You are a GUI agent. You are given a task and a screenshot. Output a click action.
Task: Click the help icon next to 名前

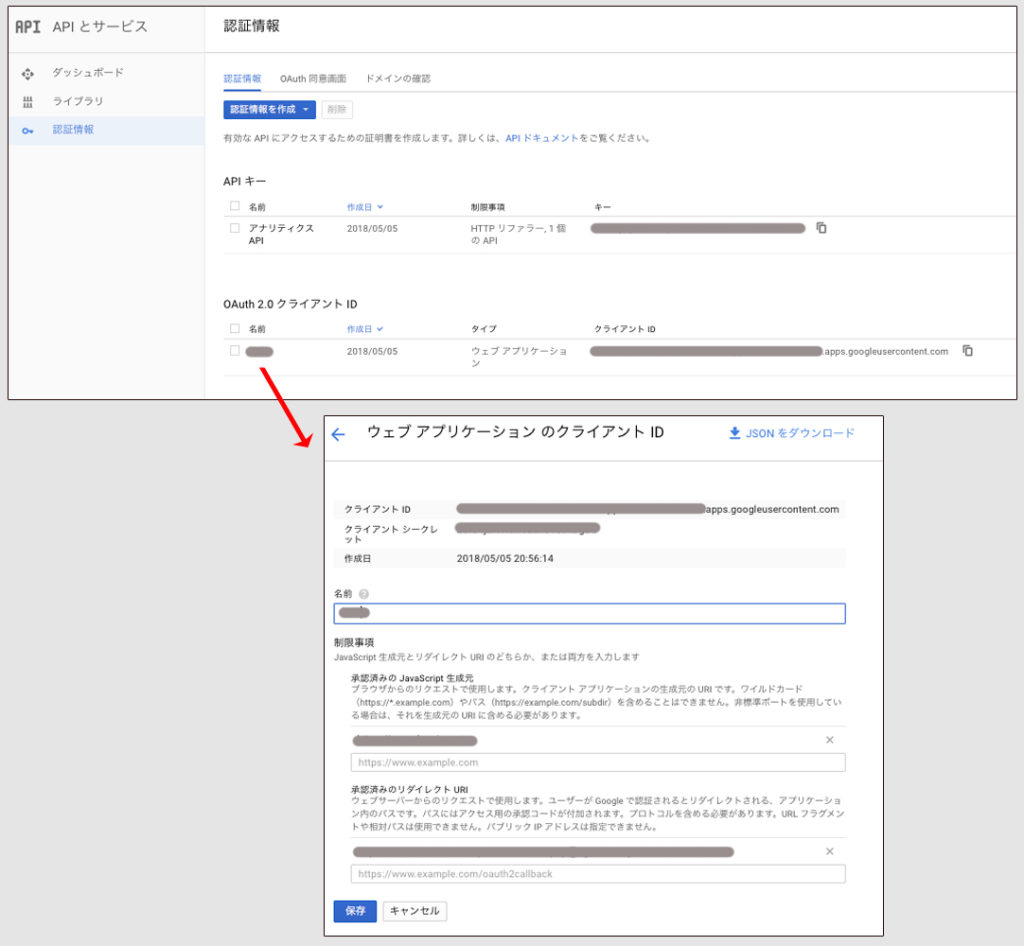tap(364, 594)
